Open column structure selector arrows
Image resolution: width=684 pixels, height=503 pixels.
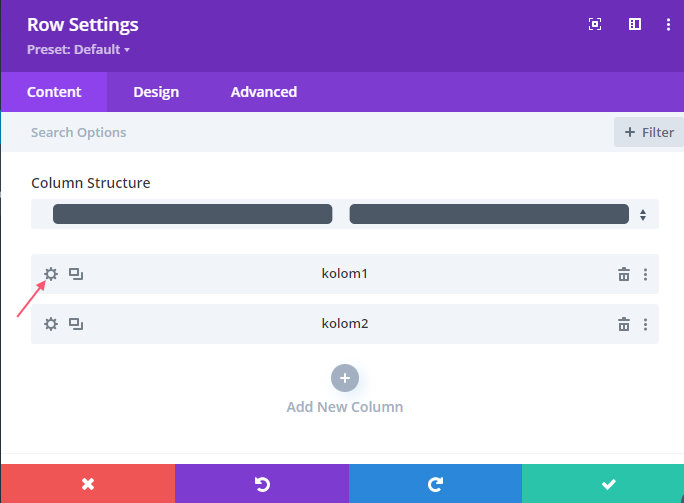643,215
